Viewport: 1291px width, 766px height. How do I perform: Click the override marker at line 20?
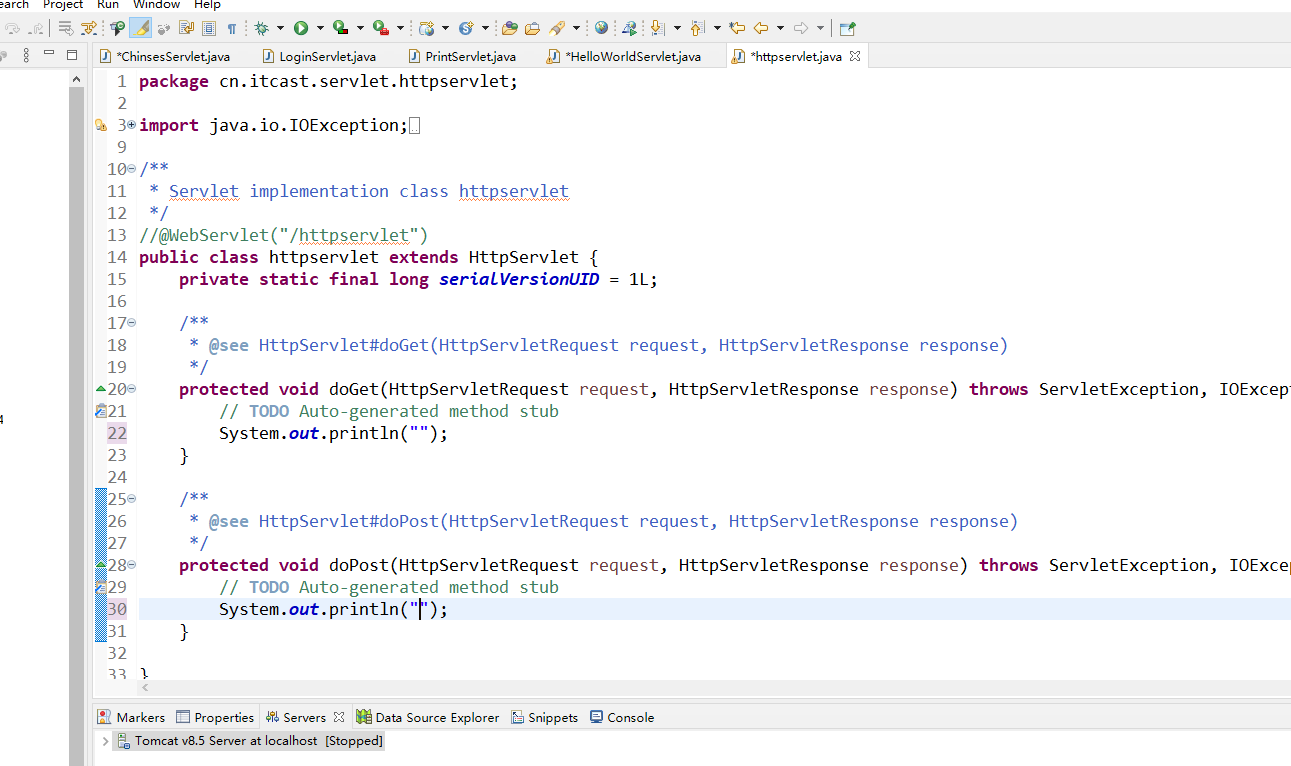click(100, 388)
